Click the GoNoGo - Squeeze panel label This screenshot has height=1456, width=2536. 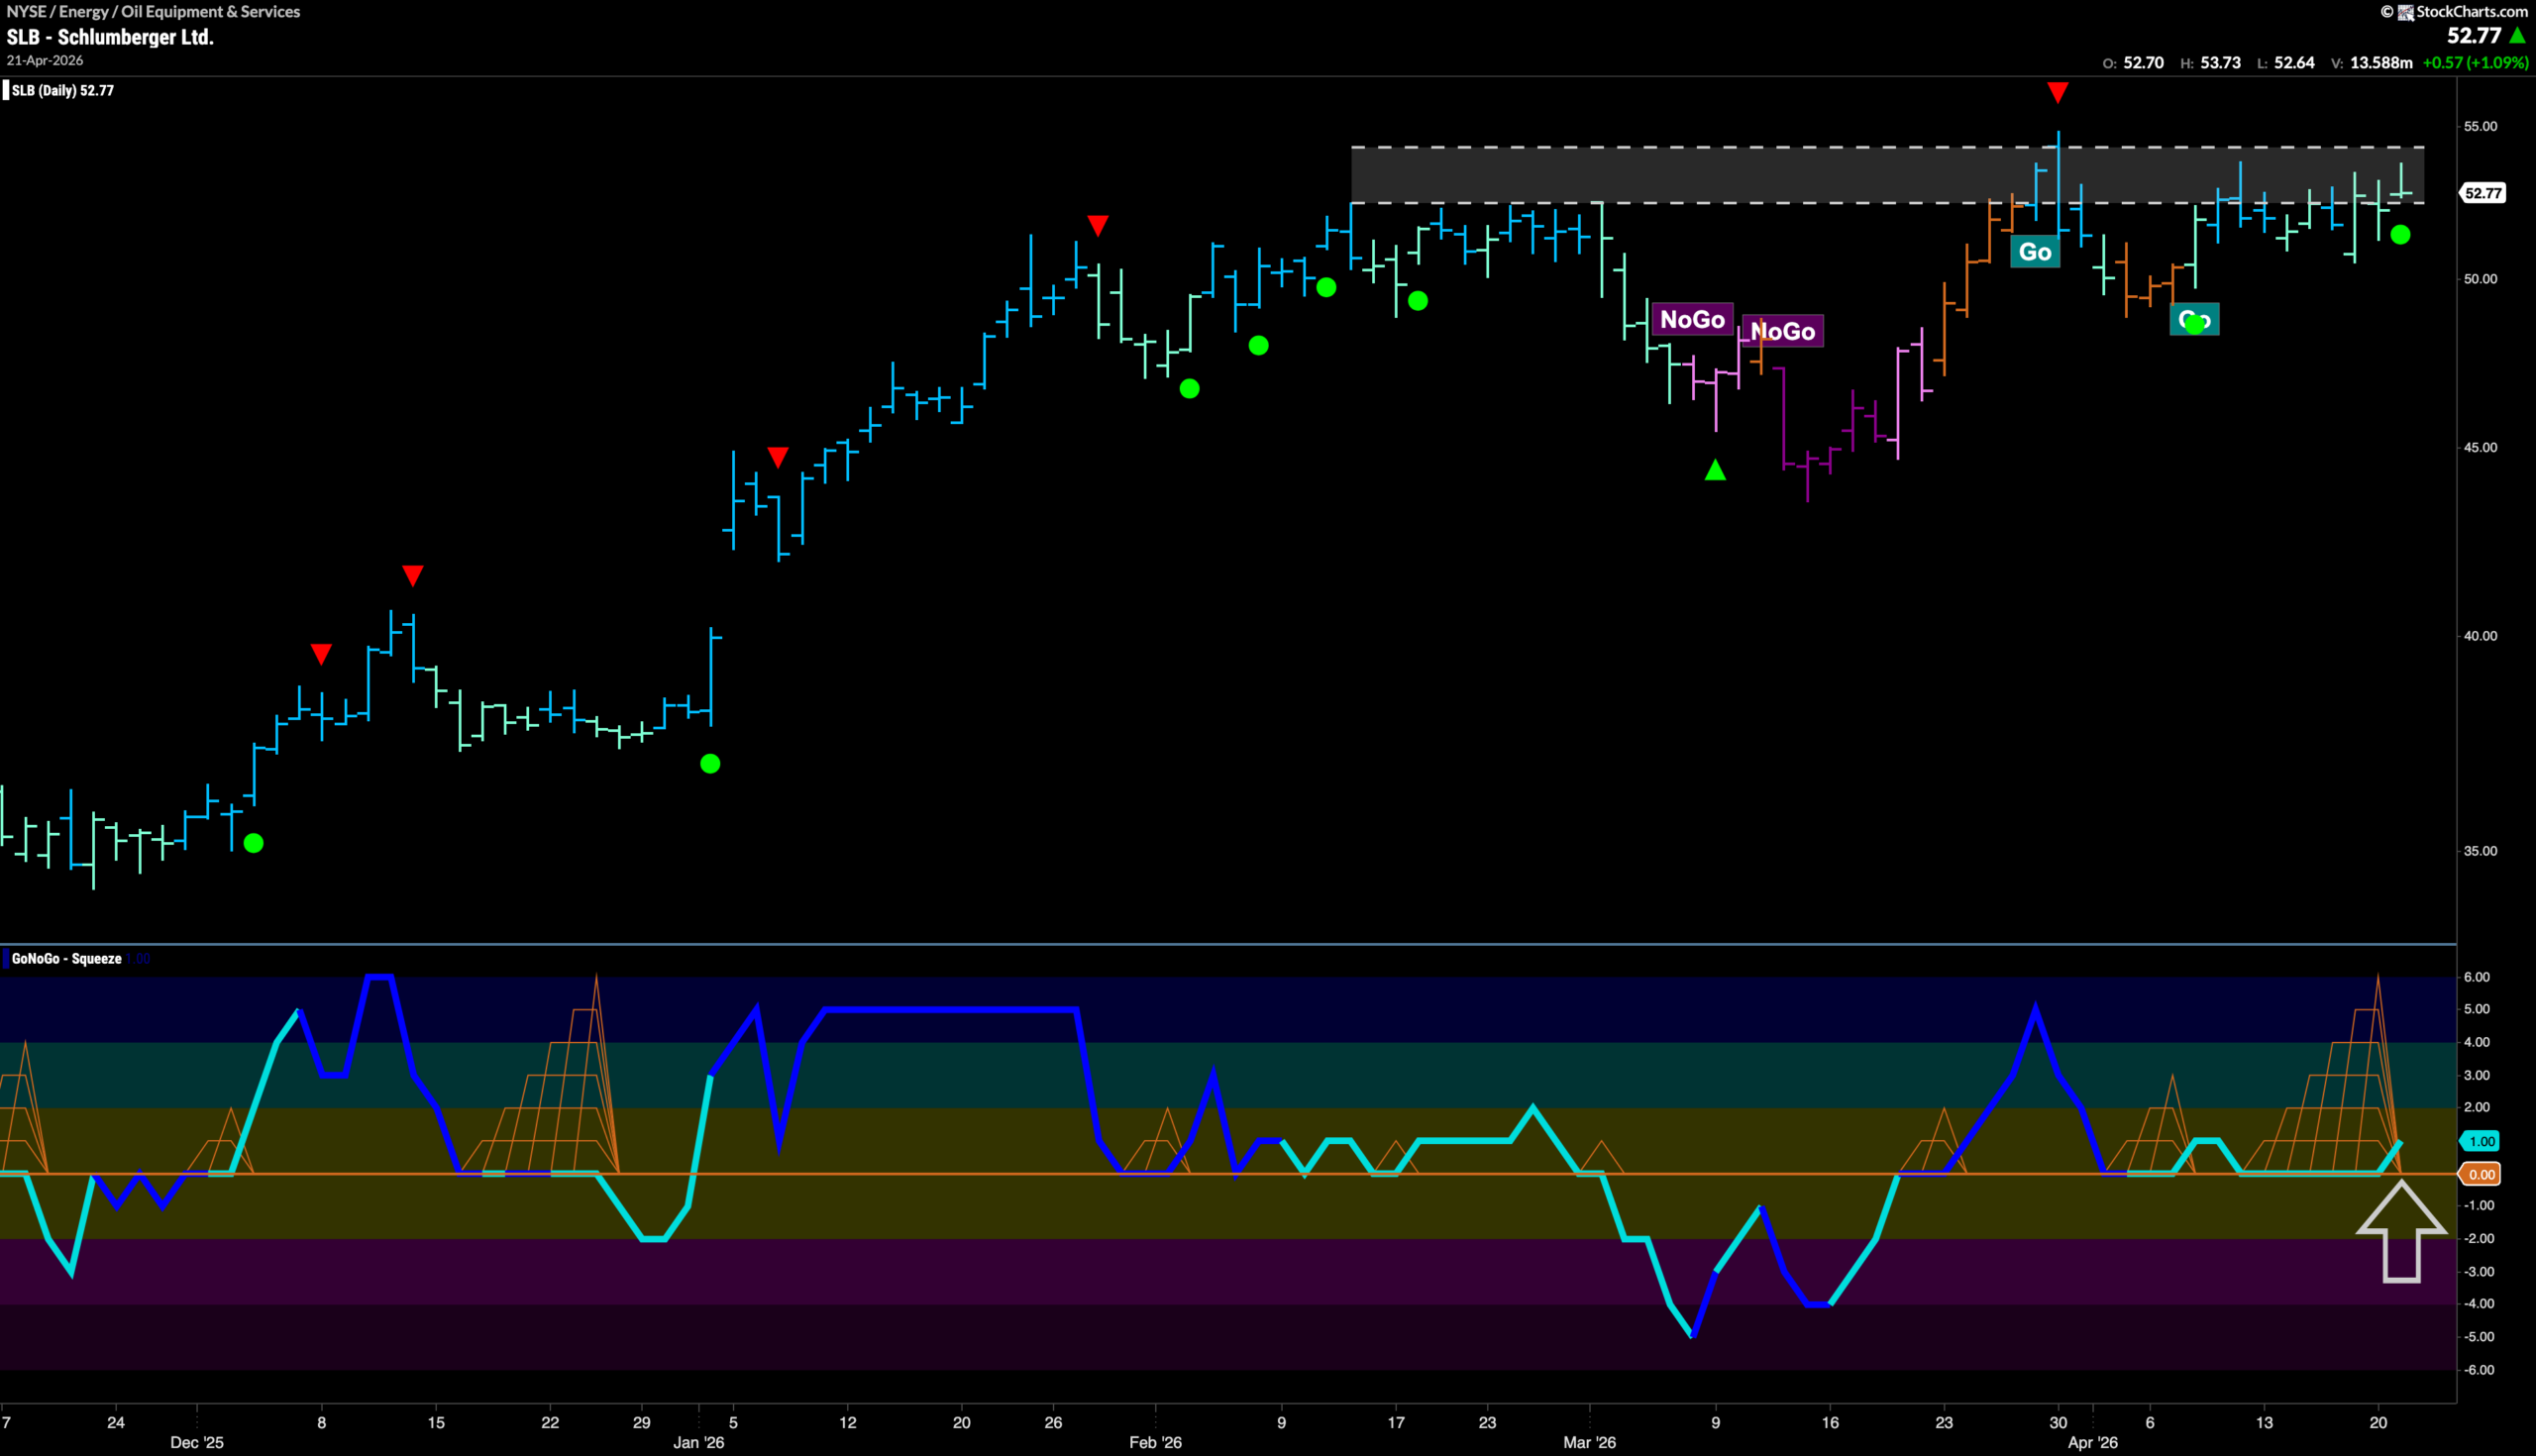click(66, 959)
